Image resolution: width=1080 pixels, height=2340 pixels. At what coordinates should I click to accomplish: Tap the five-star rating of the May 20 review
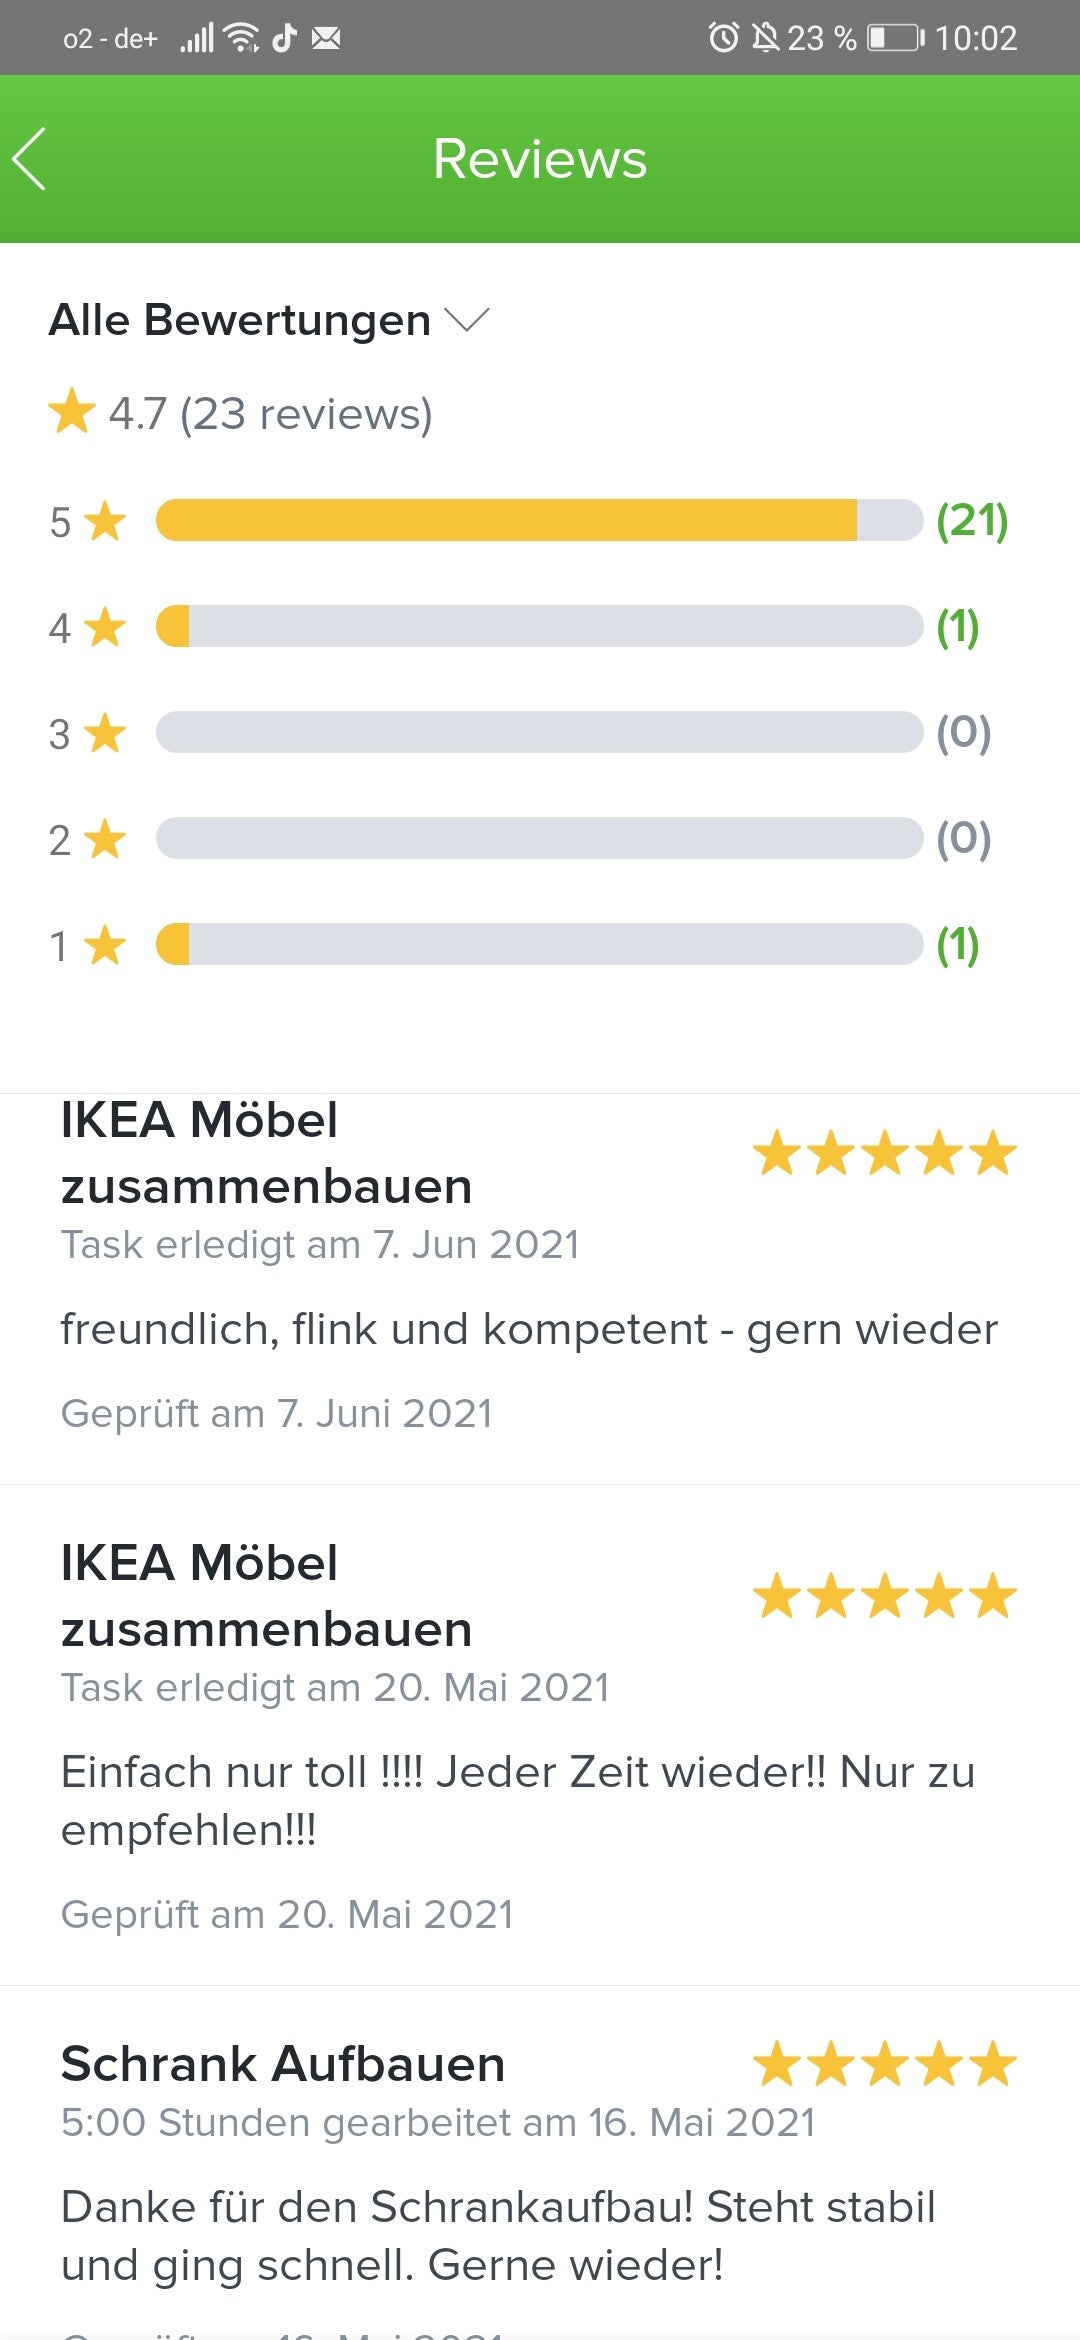tap(884, 1596)
